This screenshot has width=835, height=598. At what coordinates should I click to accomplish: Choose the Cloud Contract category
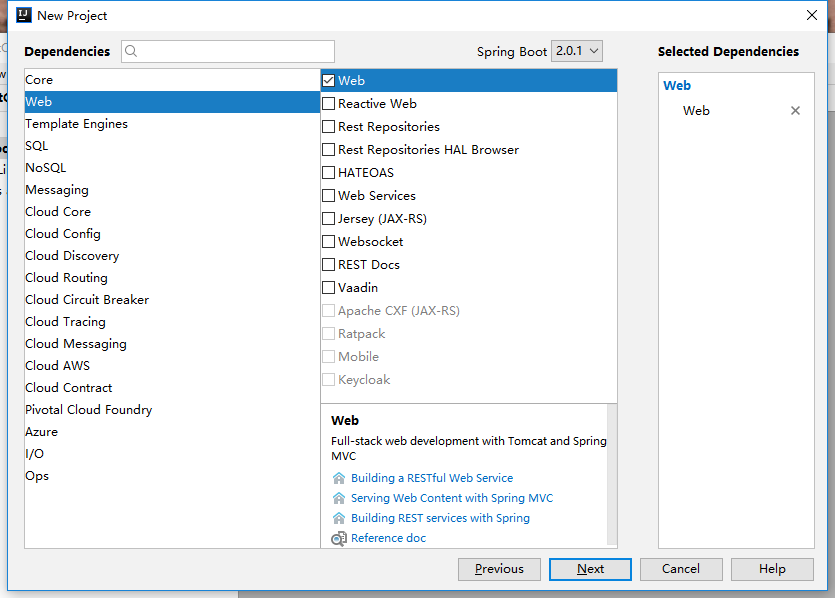[172, 388]
